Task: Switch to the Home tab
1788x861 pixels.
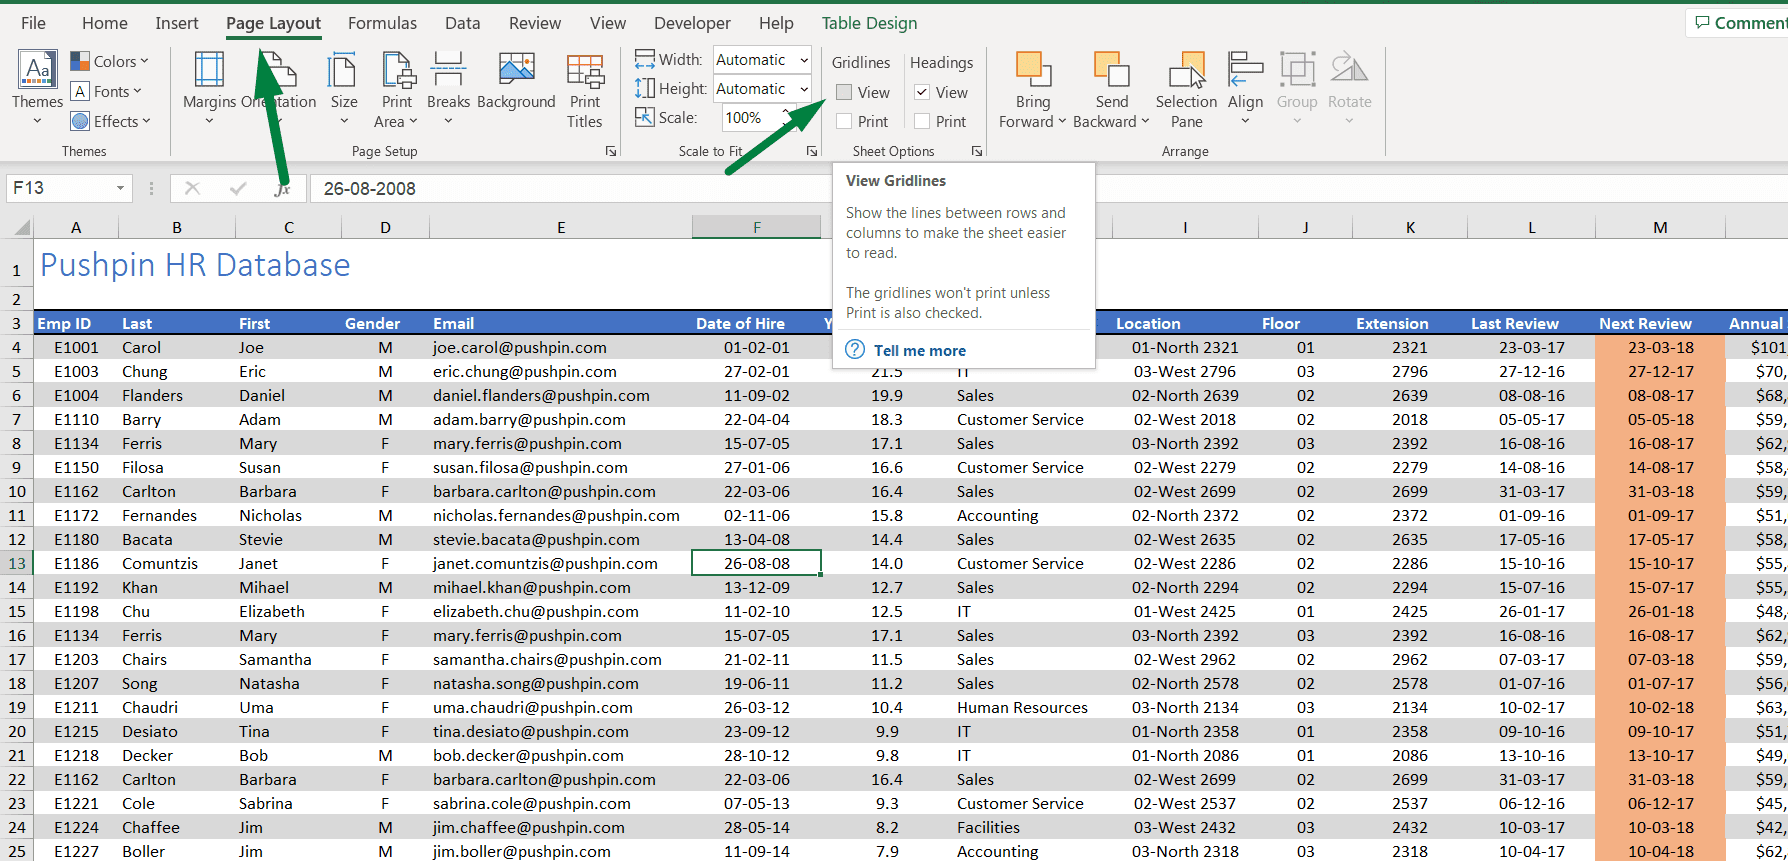Action: [105, 22]
